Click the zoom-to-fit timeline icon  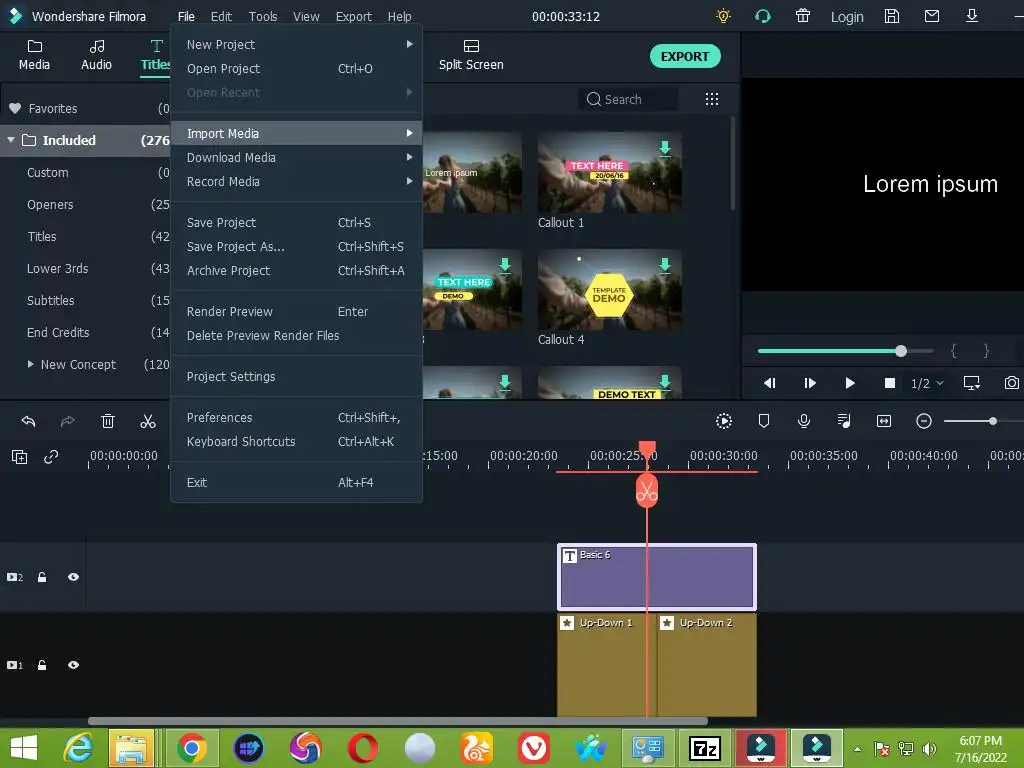tap(884, 421)
